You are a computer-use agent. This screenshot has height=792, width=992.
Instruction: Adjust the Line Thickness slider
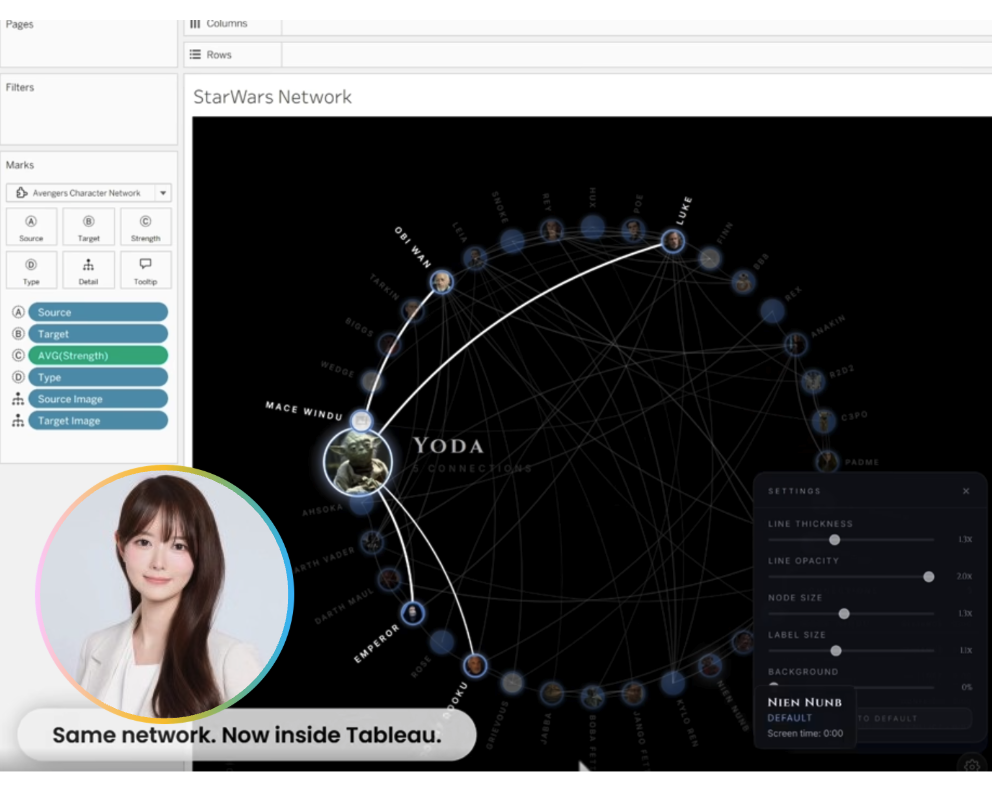point(851,540)
